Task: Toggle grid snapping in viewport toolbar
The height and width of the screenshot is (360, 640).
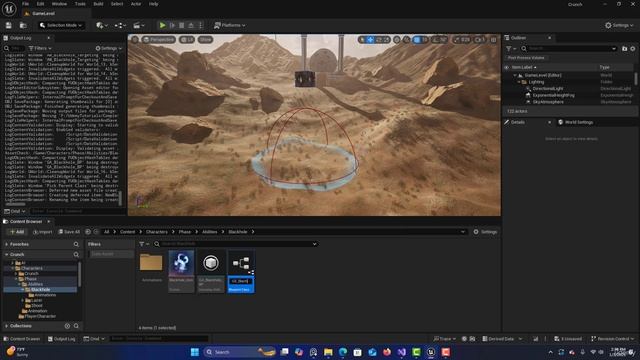Action: [x=417, y=40]
